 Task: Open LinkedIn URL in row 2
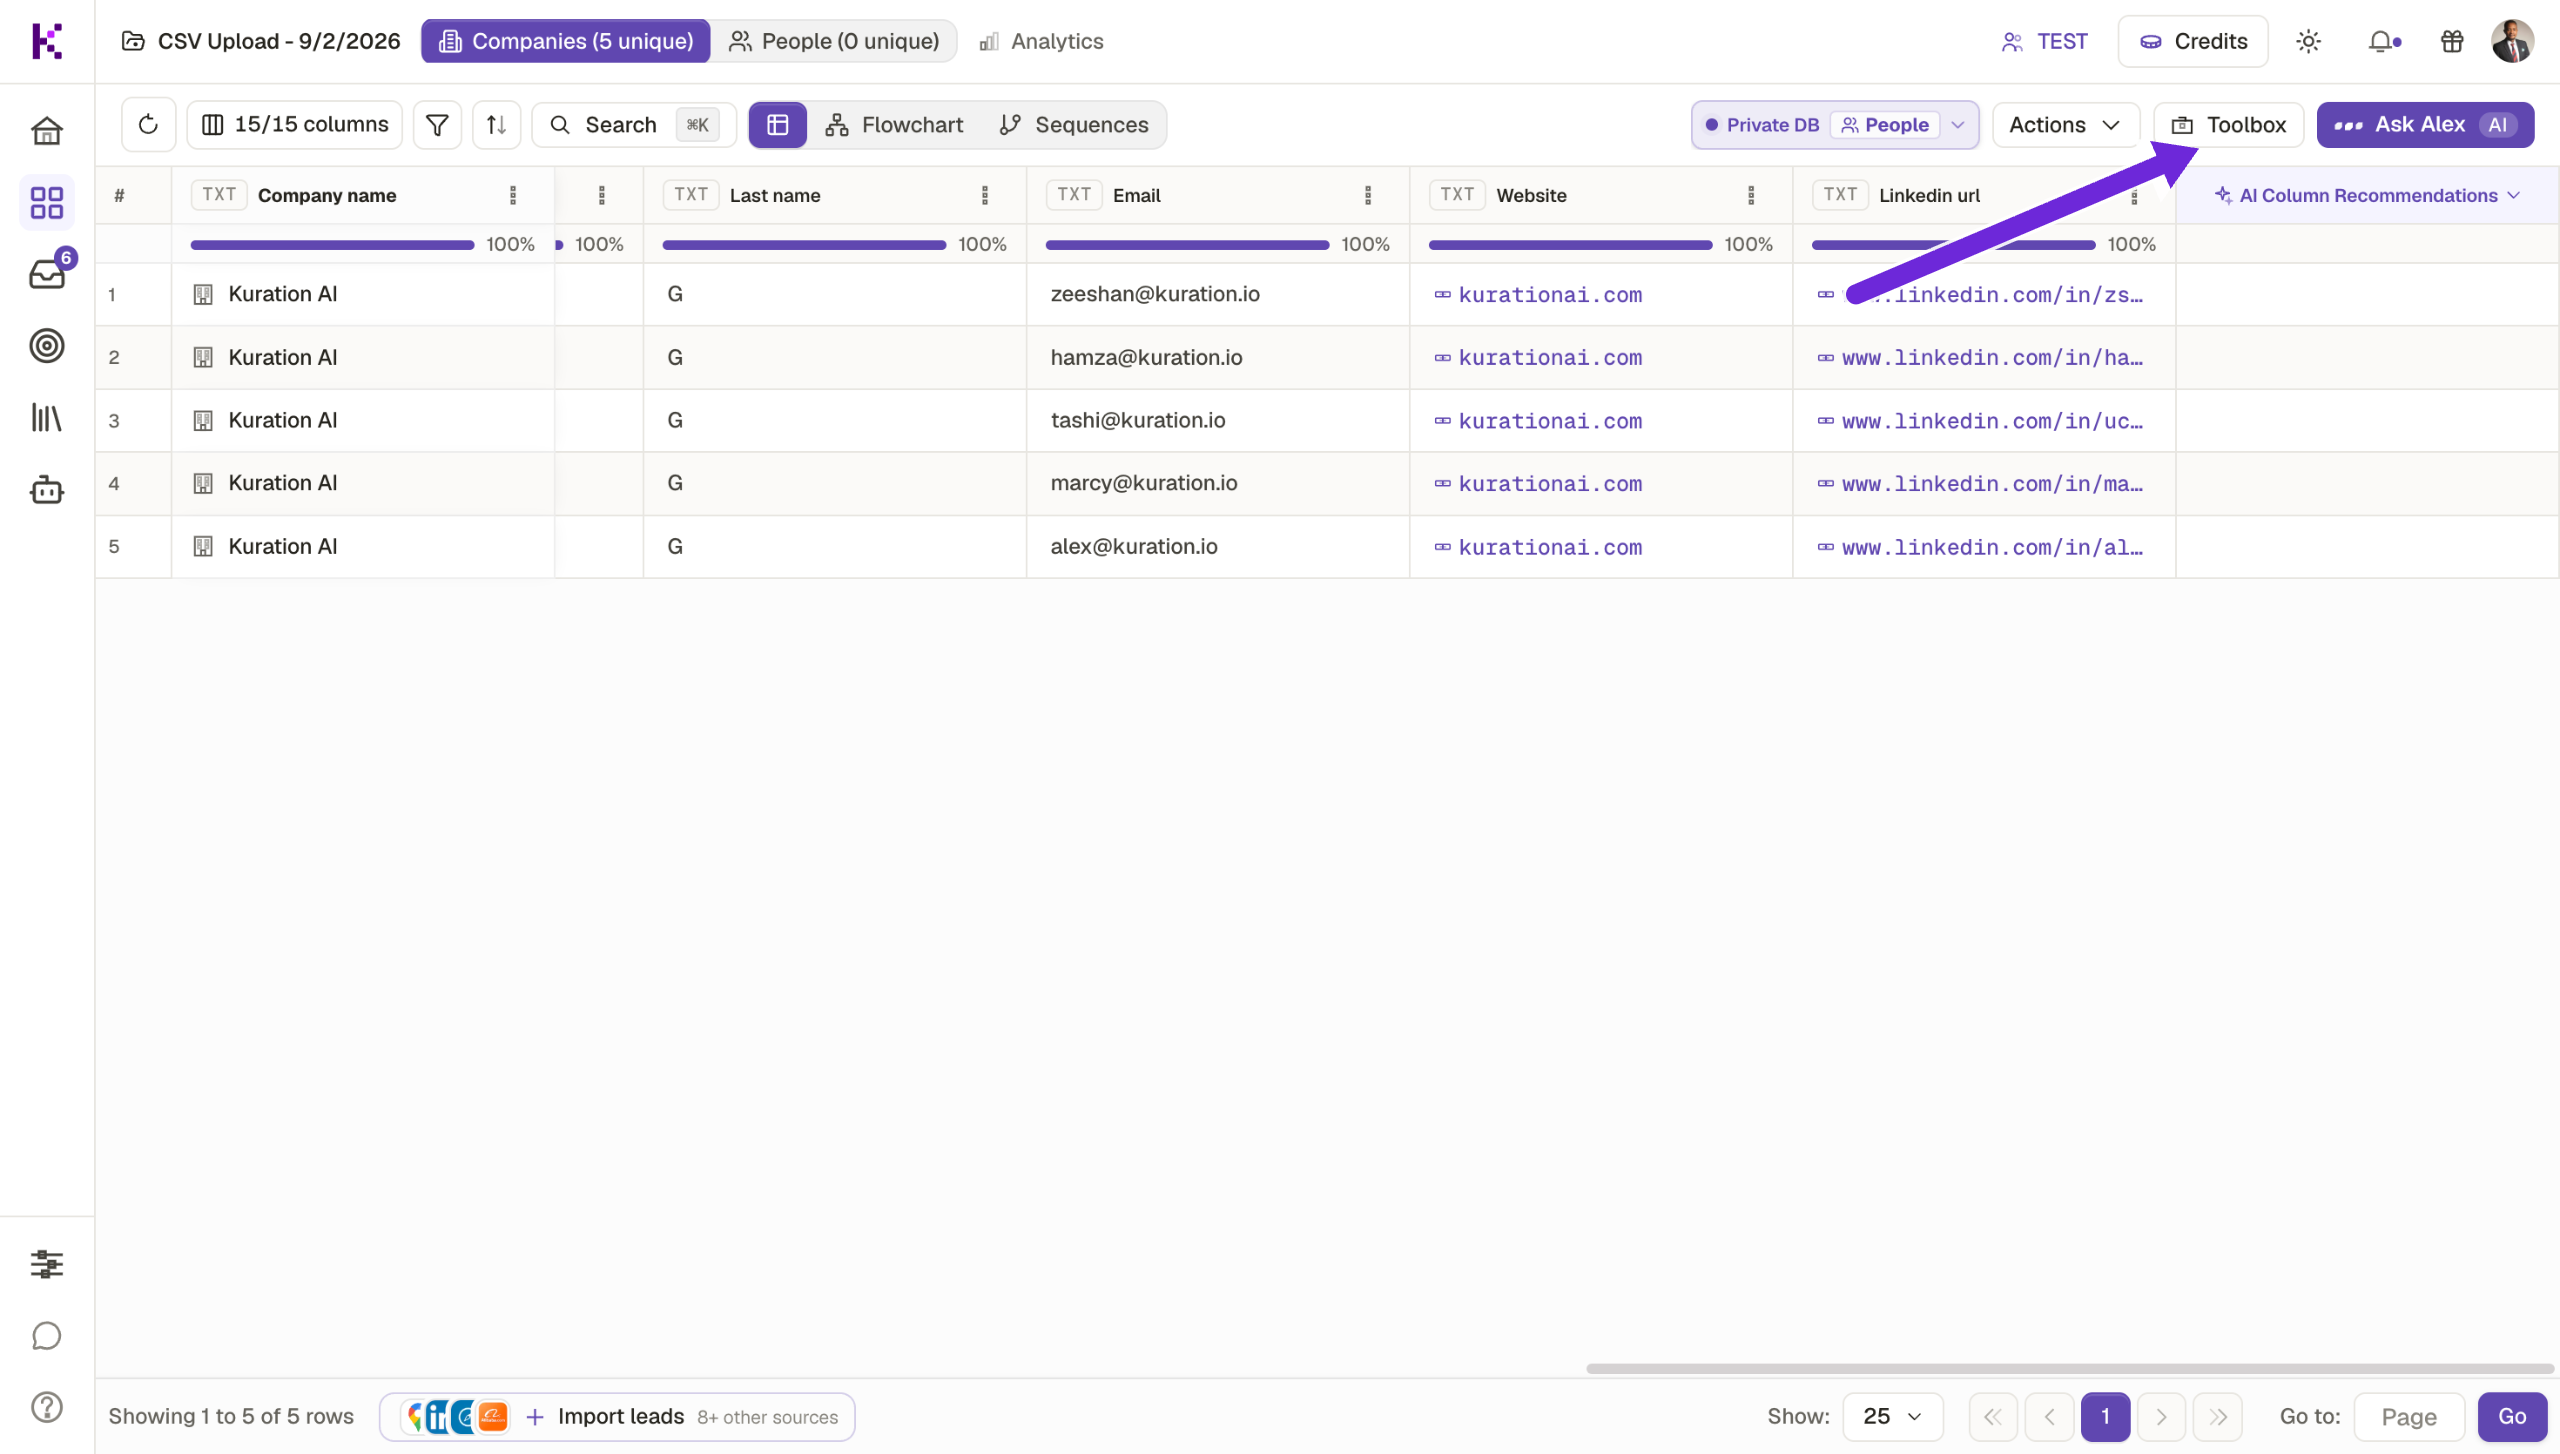point(1991,358)
